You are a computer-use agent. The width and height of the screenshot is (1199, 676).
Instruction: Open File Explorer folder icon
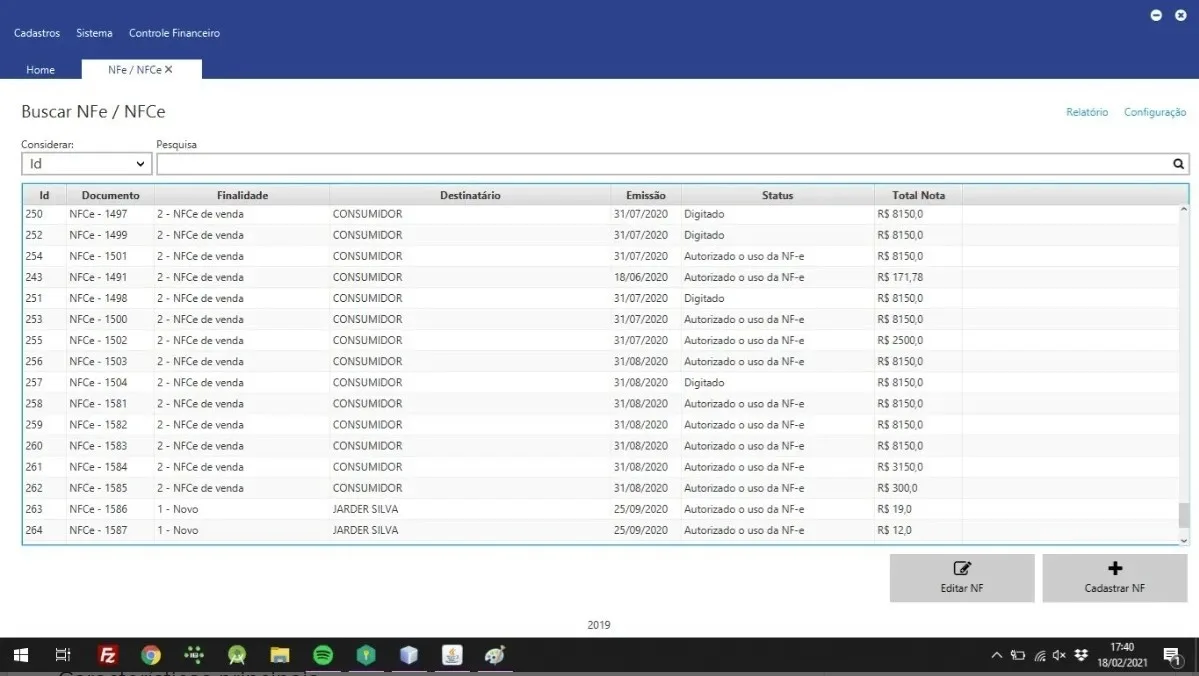(280, 655)
